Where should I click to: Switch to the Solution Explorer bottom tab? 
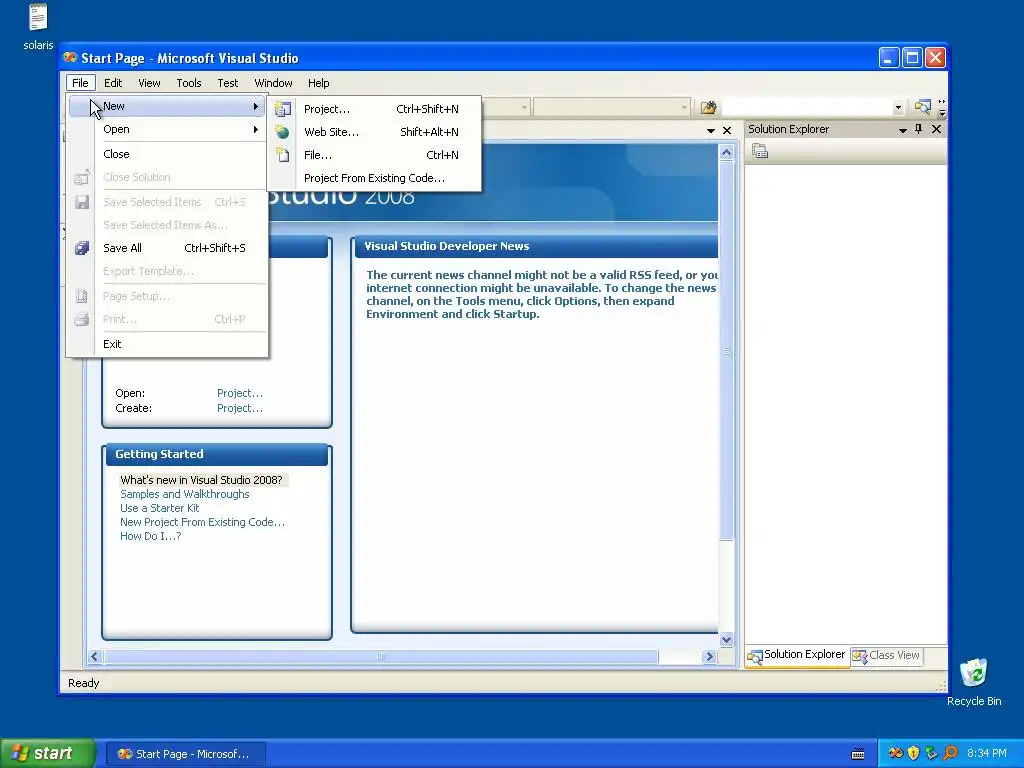797,655
